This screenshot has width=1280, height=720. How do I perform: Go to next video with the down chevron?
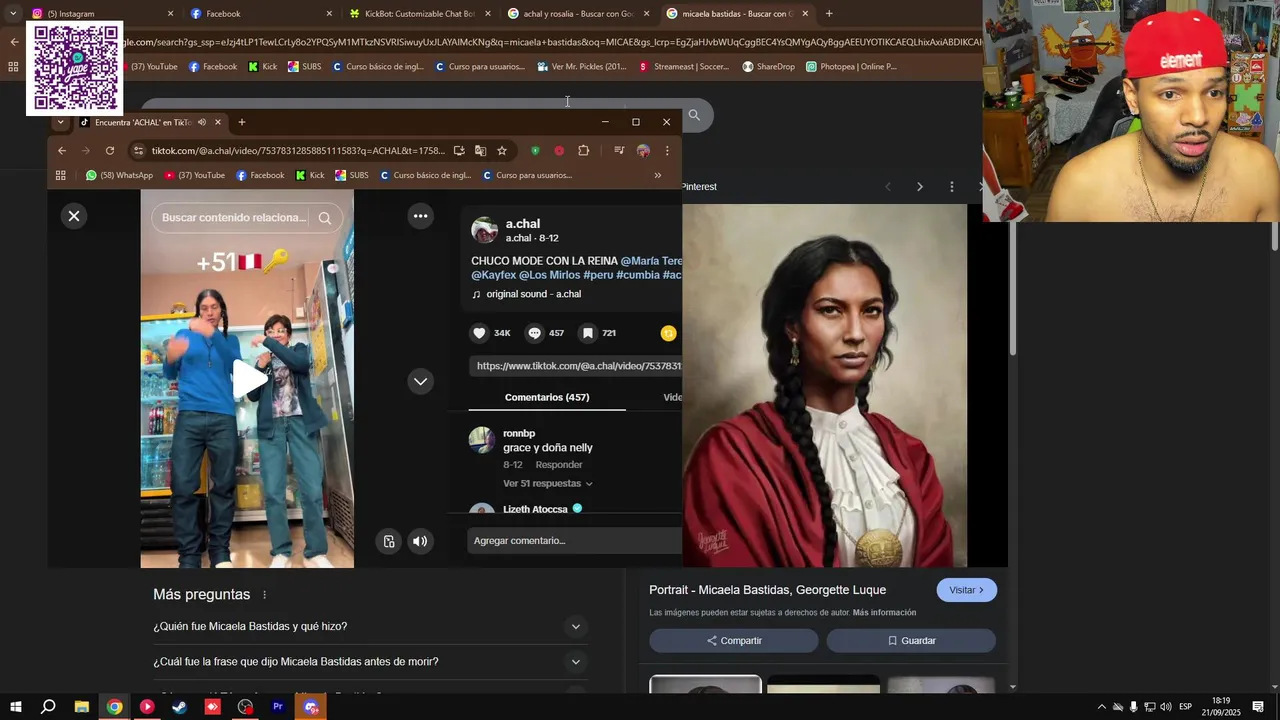pos(421,381)
